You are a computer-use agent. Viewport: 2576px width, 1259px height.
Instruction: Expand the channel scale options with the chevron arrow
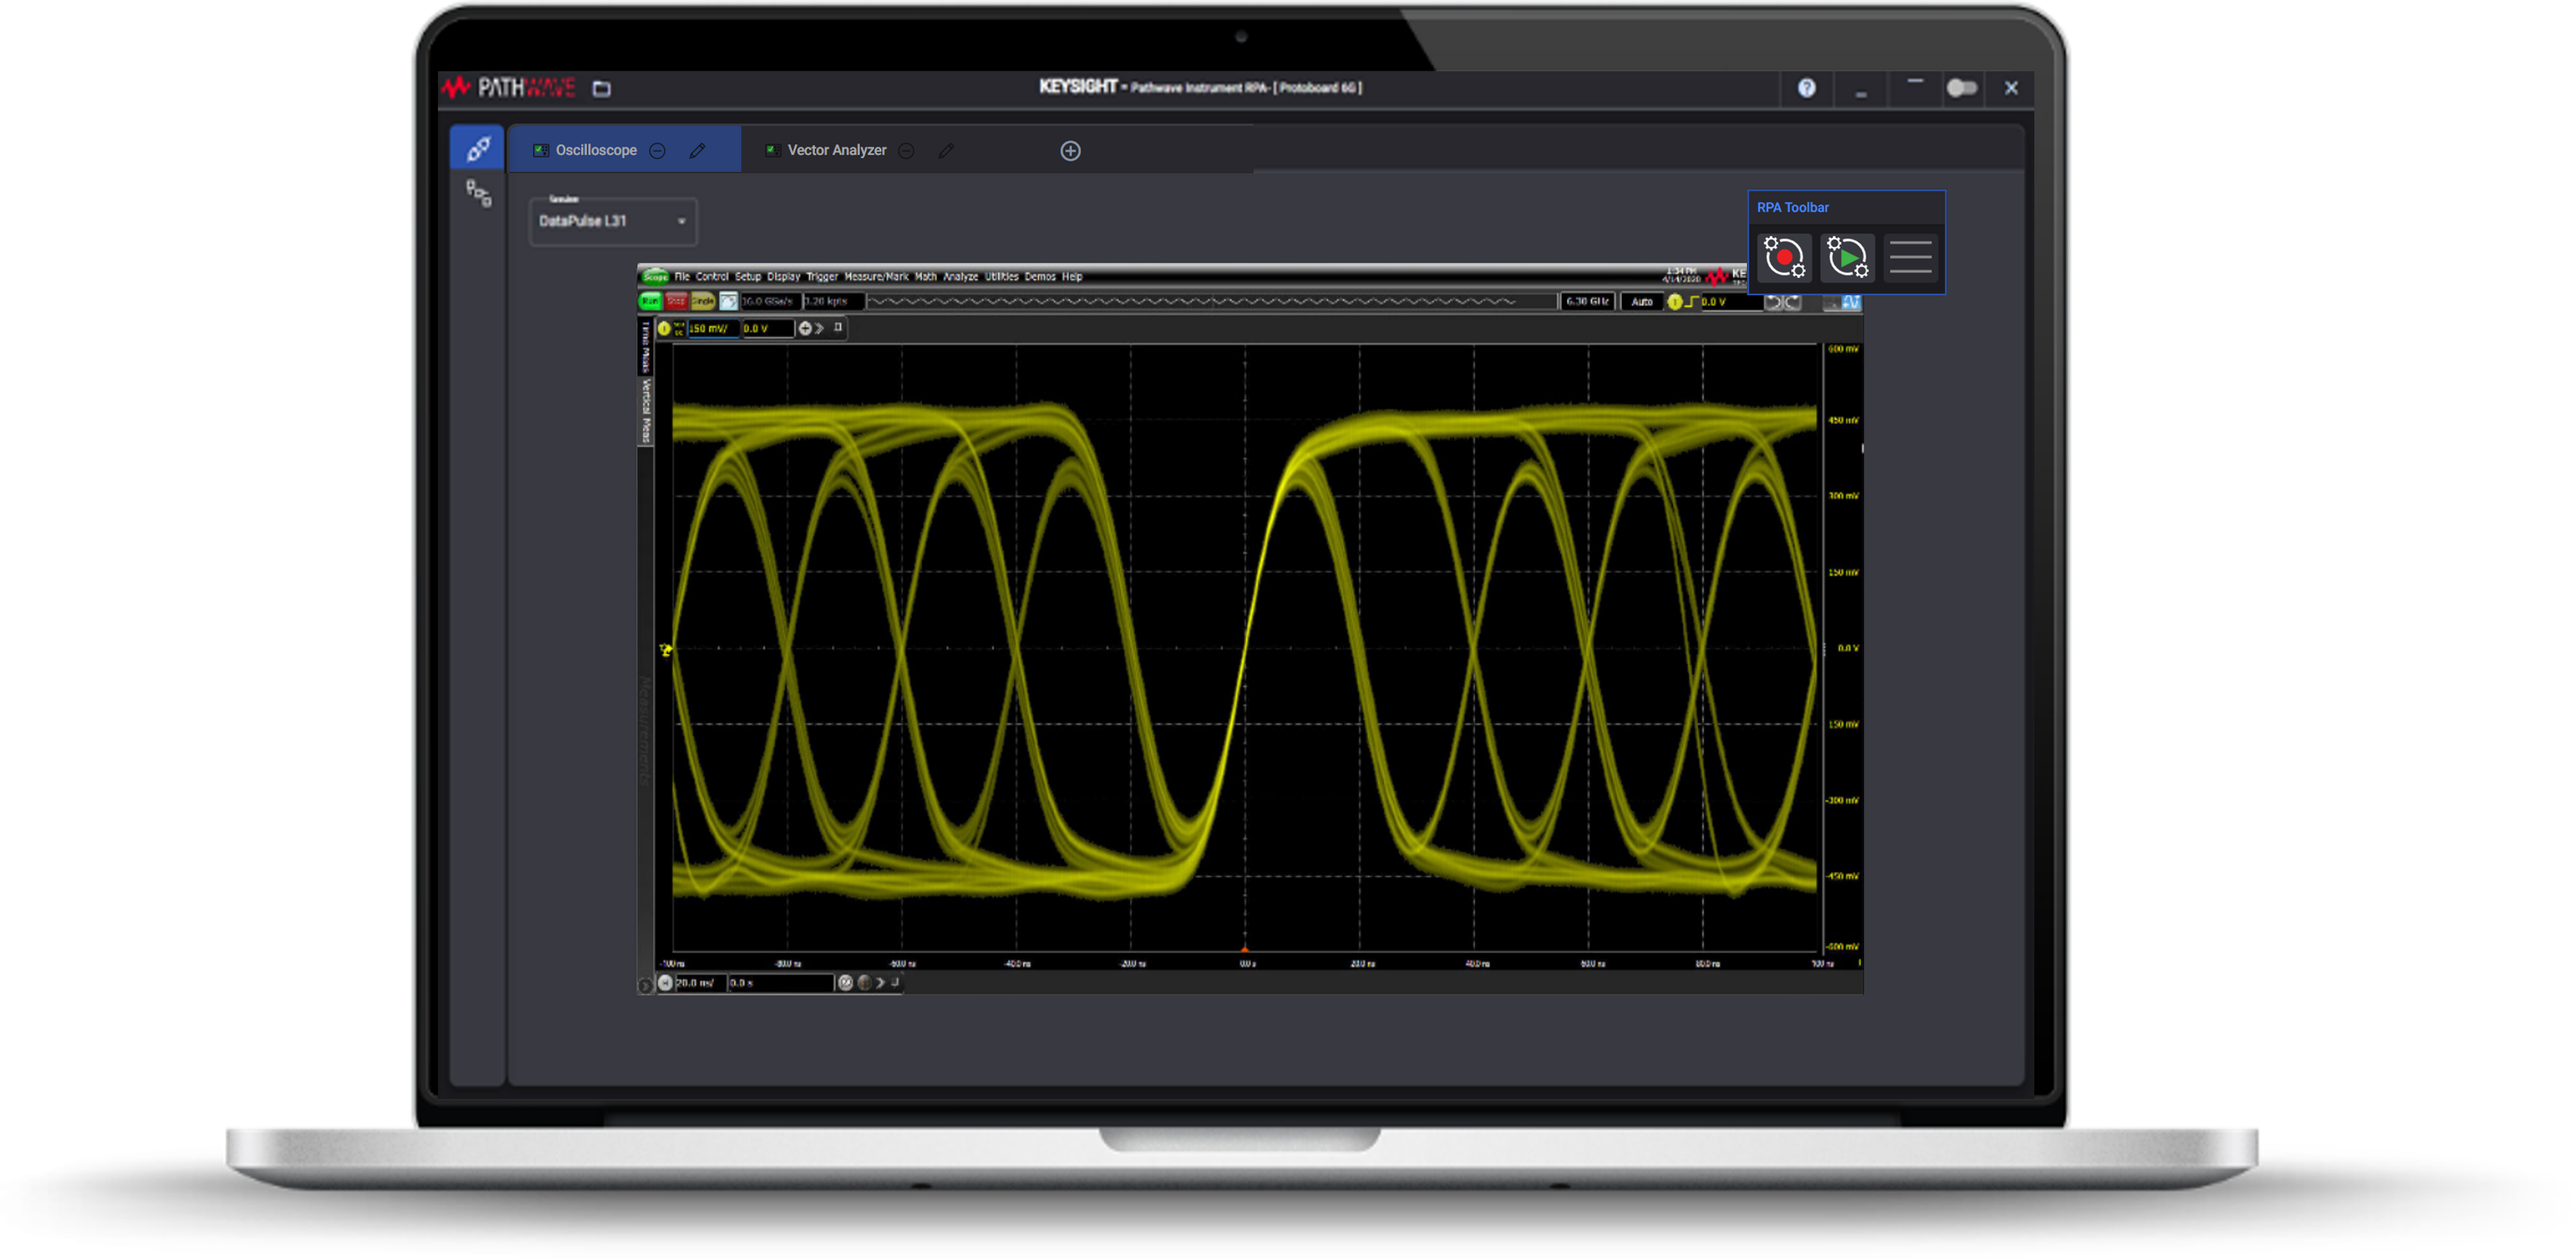coord(818,328)
